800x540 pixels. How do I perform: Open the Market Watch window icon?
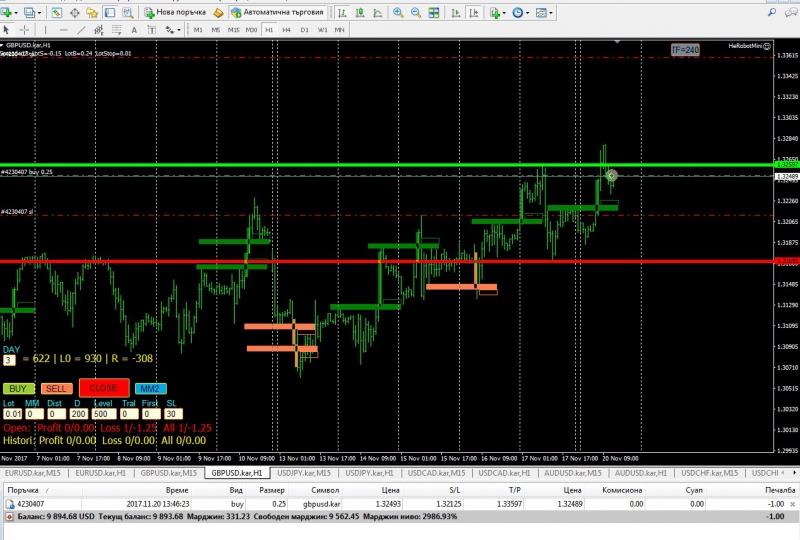[x=56, y=12]
